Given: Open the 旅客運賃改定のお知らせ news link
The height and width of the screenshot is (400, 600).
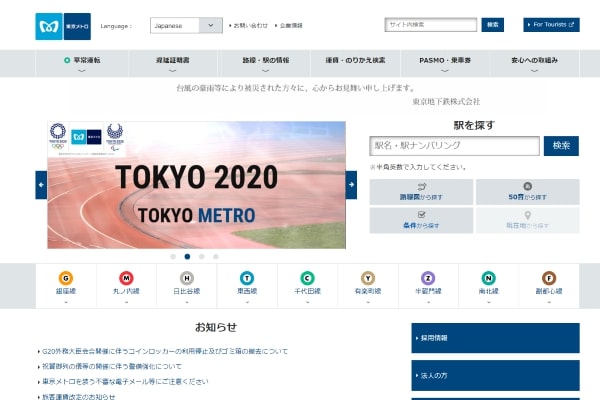Looking at the screenshot, I should click(x=78, y=397).
